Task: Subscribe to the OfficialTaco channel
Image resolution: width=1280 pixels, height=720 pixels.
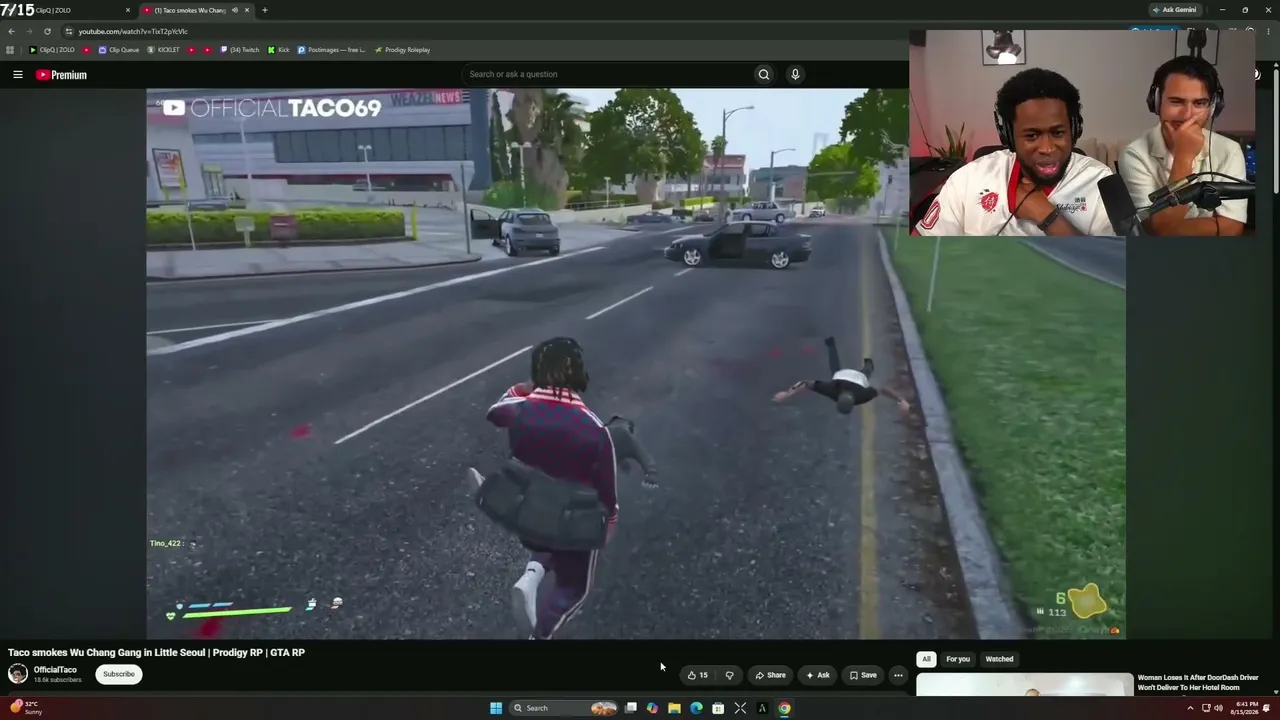Action: [118, 674]
